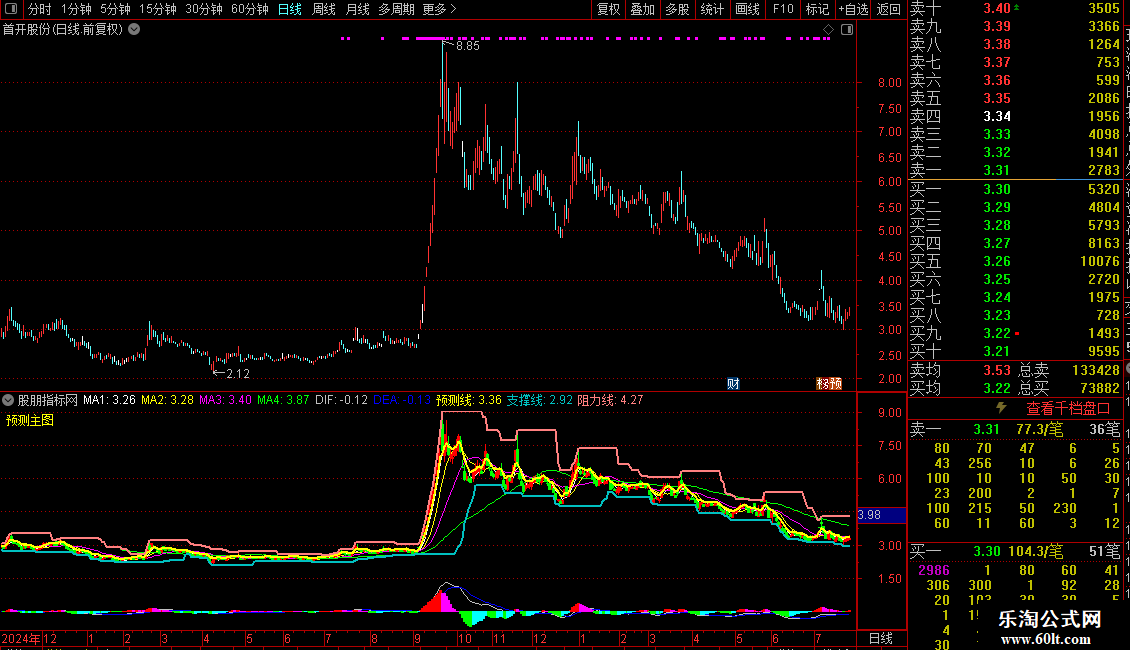The width and height of the screenshot is (1130, 650).
Task: Click the diamond icon above main chart
Action: pos(828,30)
